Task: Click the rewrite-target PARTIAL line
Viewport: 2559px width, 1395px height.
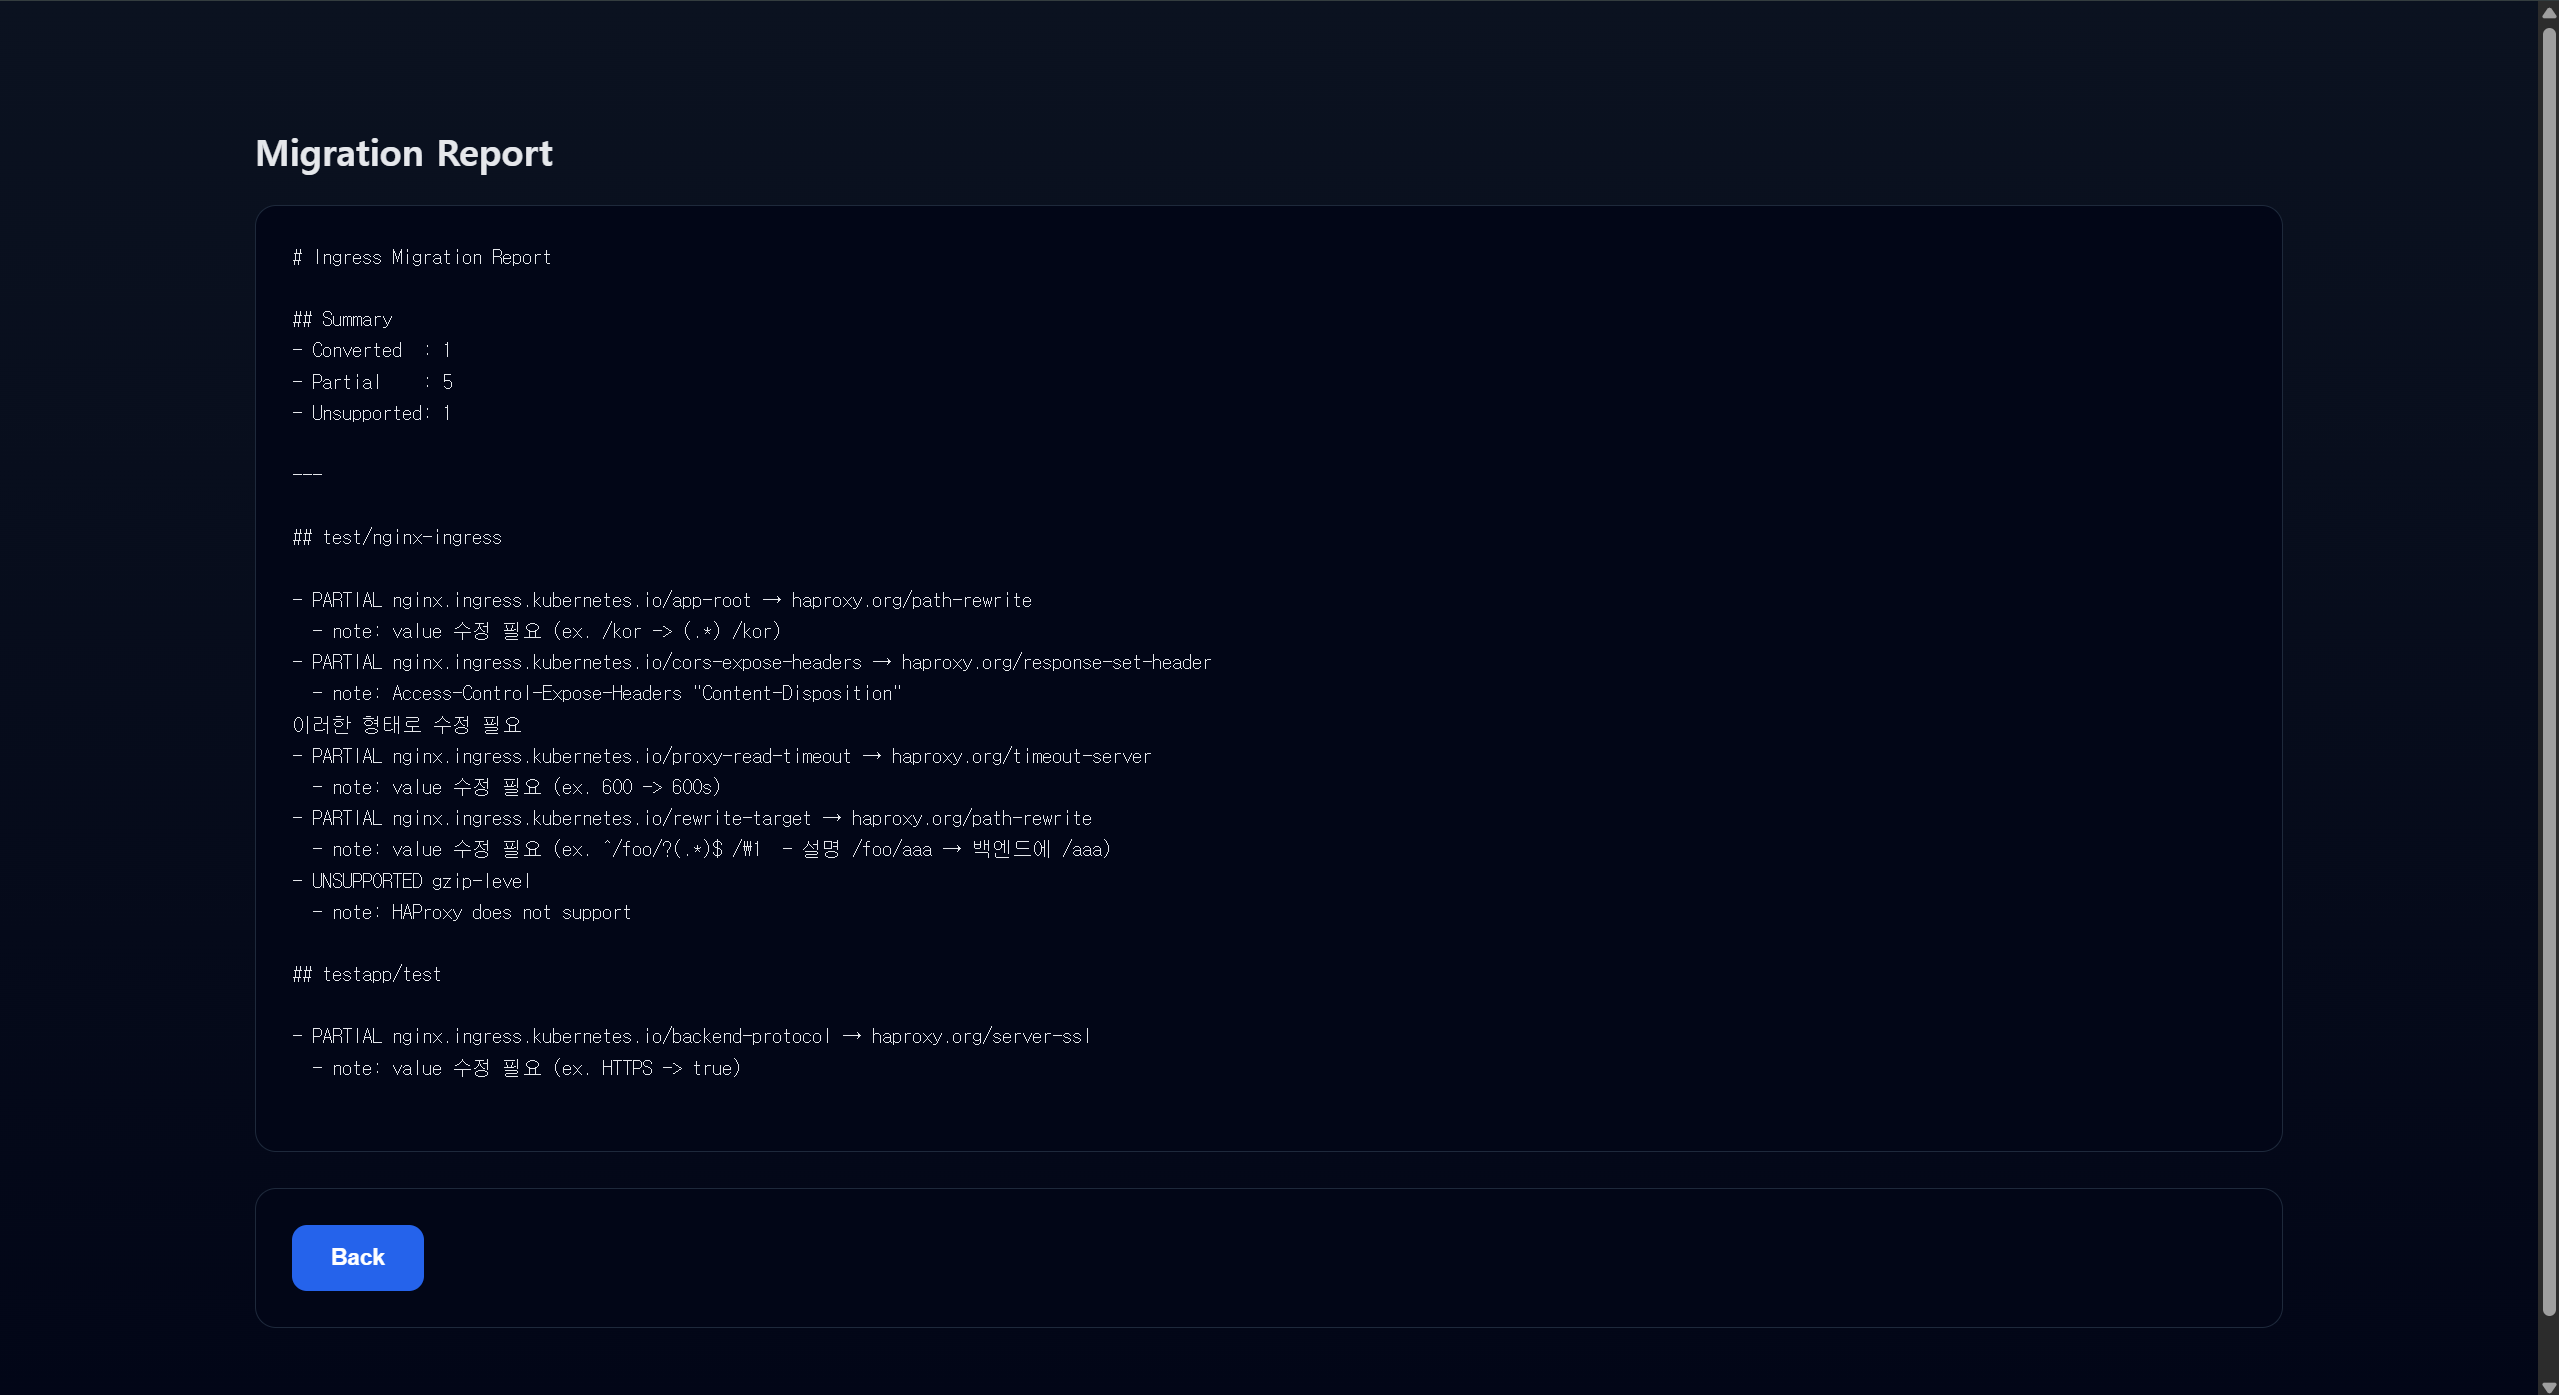Action: click(691, 818)
